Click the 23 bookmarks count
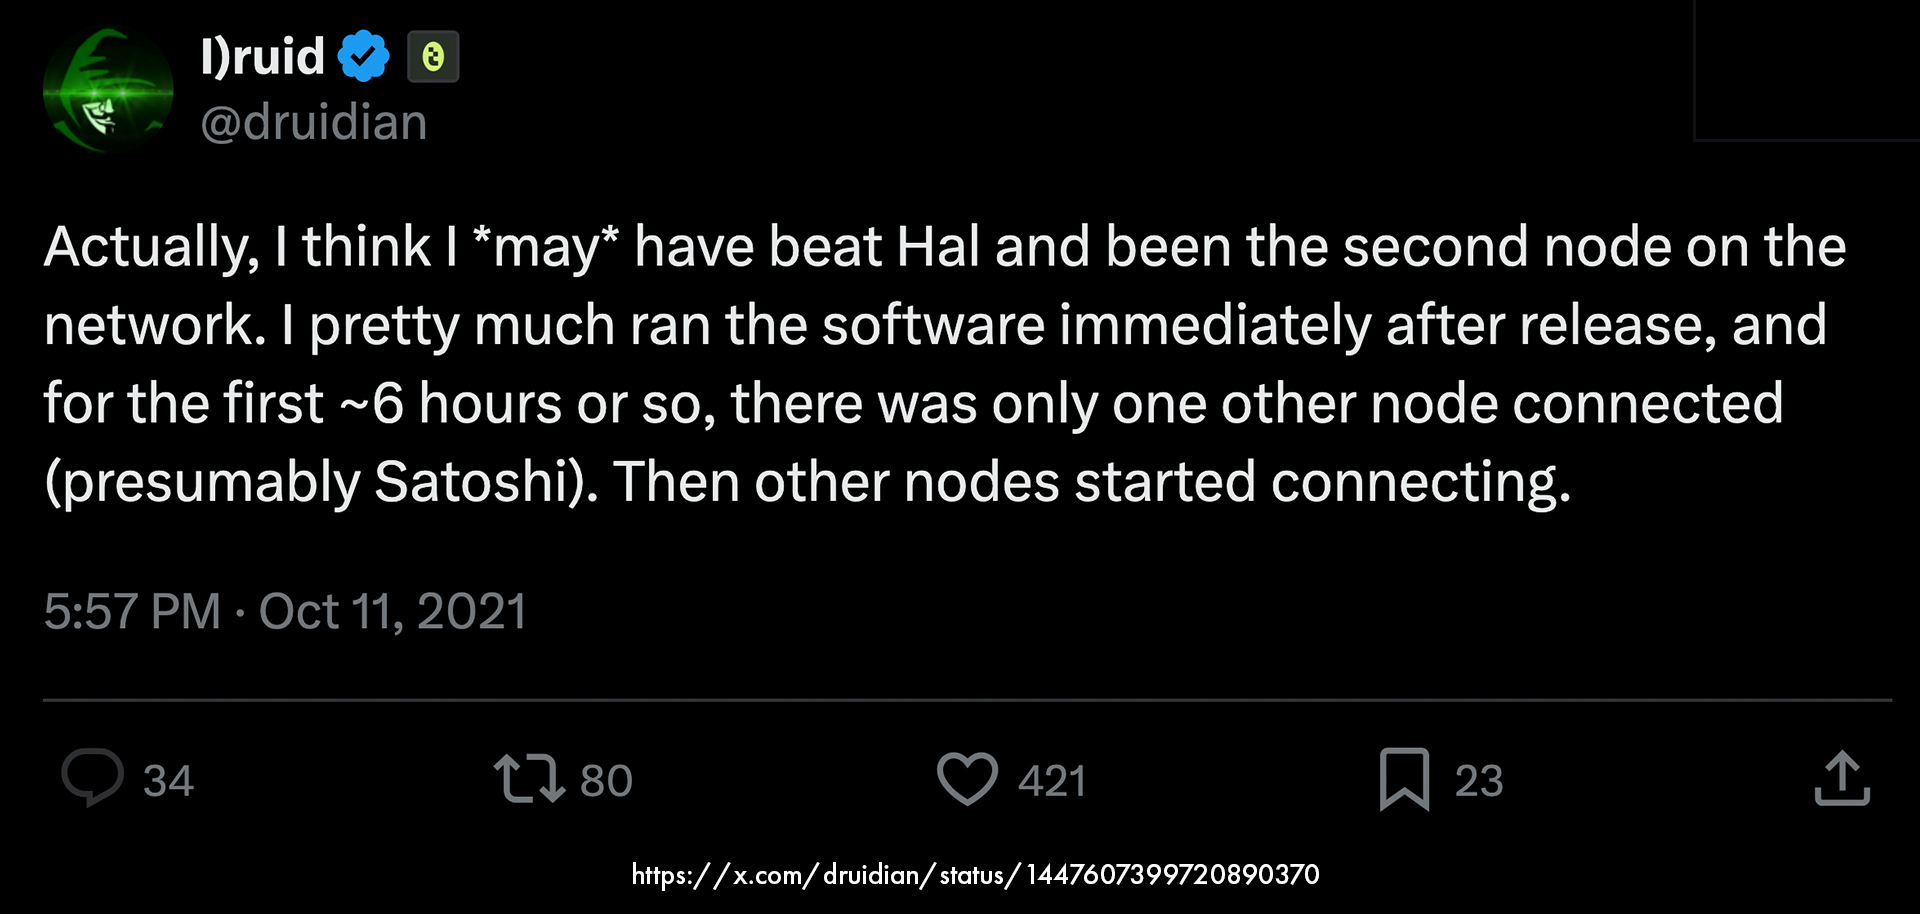The width and height of the screenshot is (1920, 914). pos(1479,781)
